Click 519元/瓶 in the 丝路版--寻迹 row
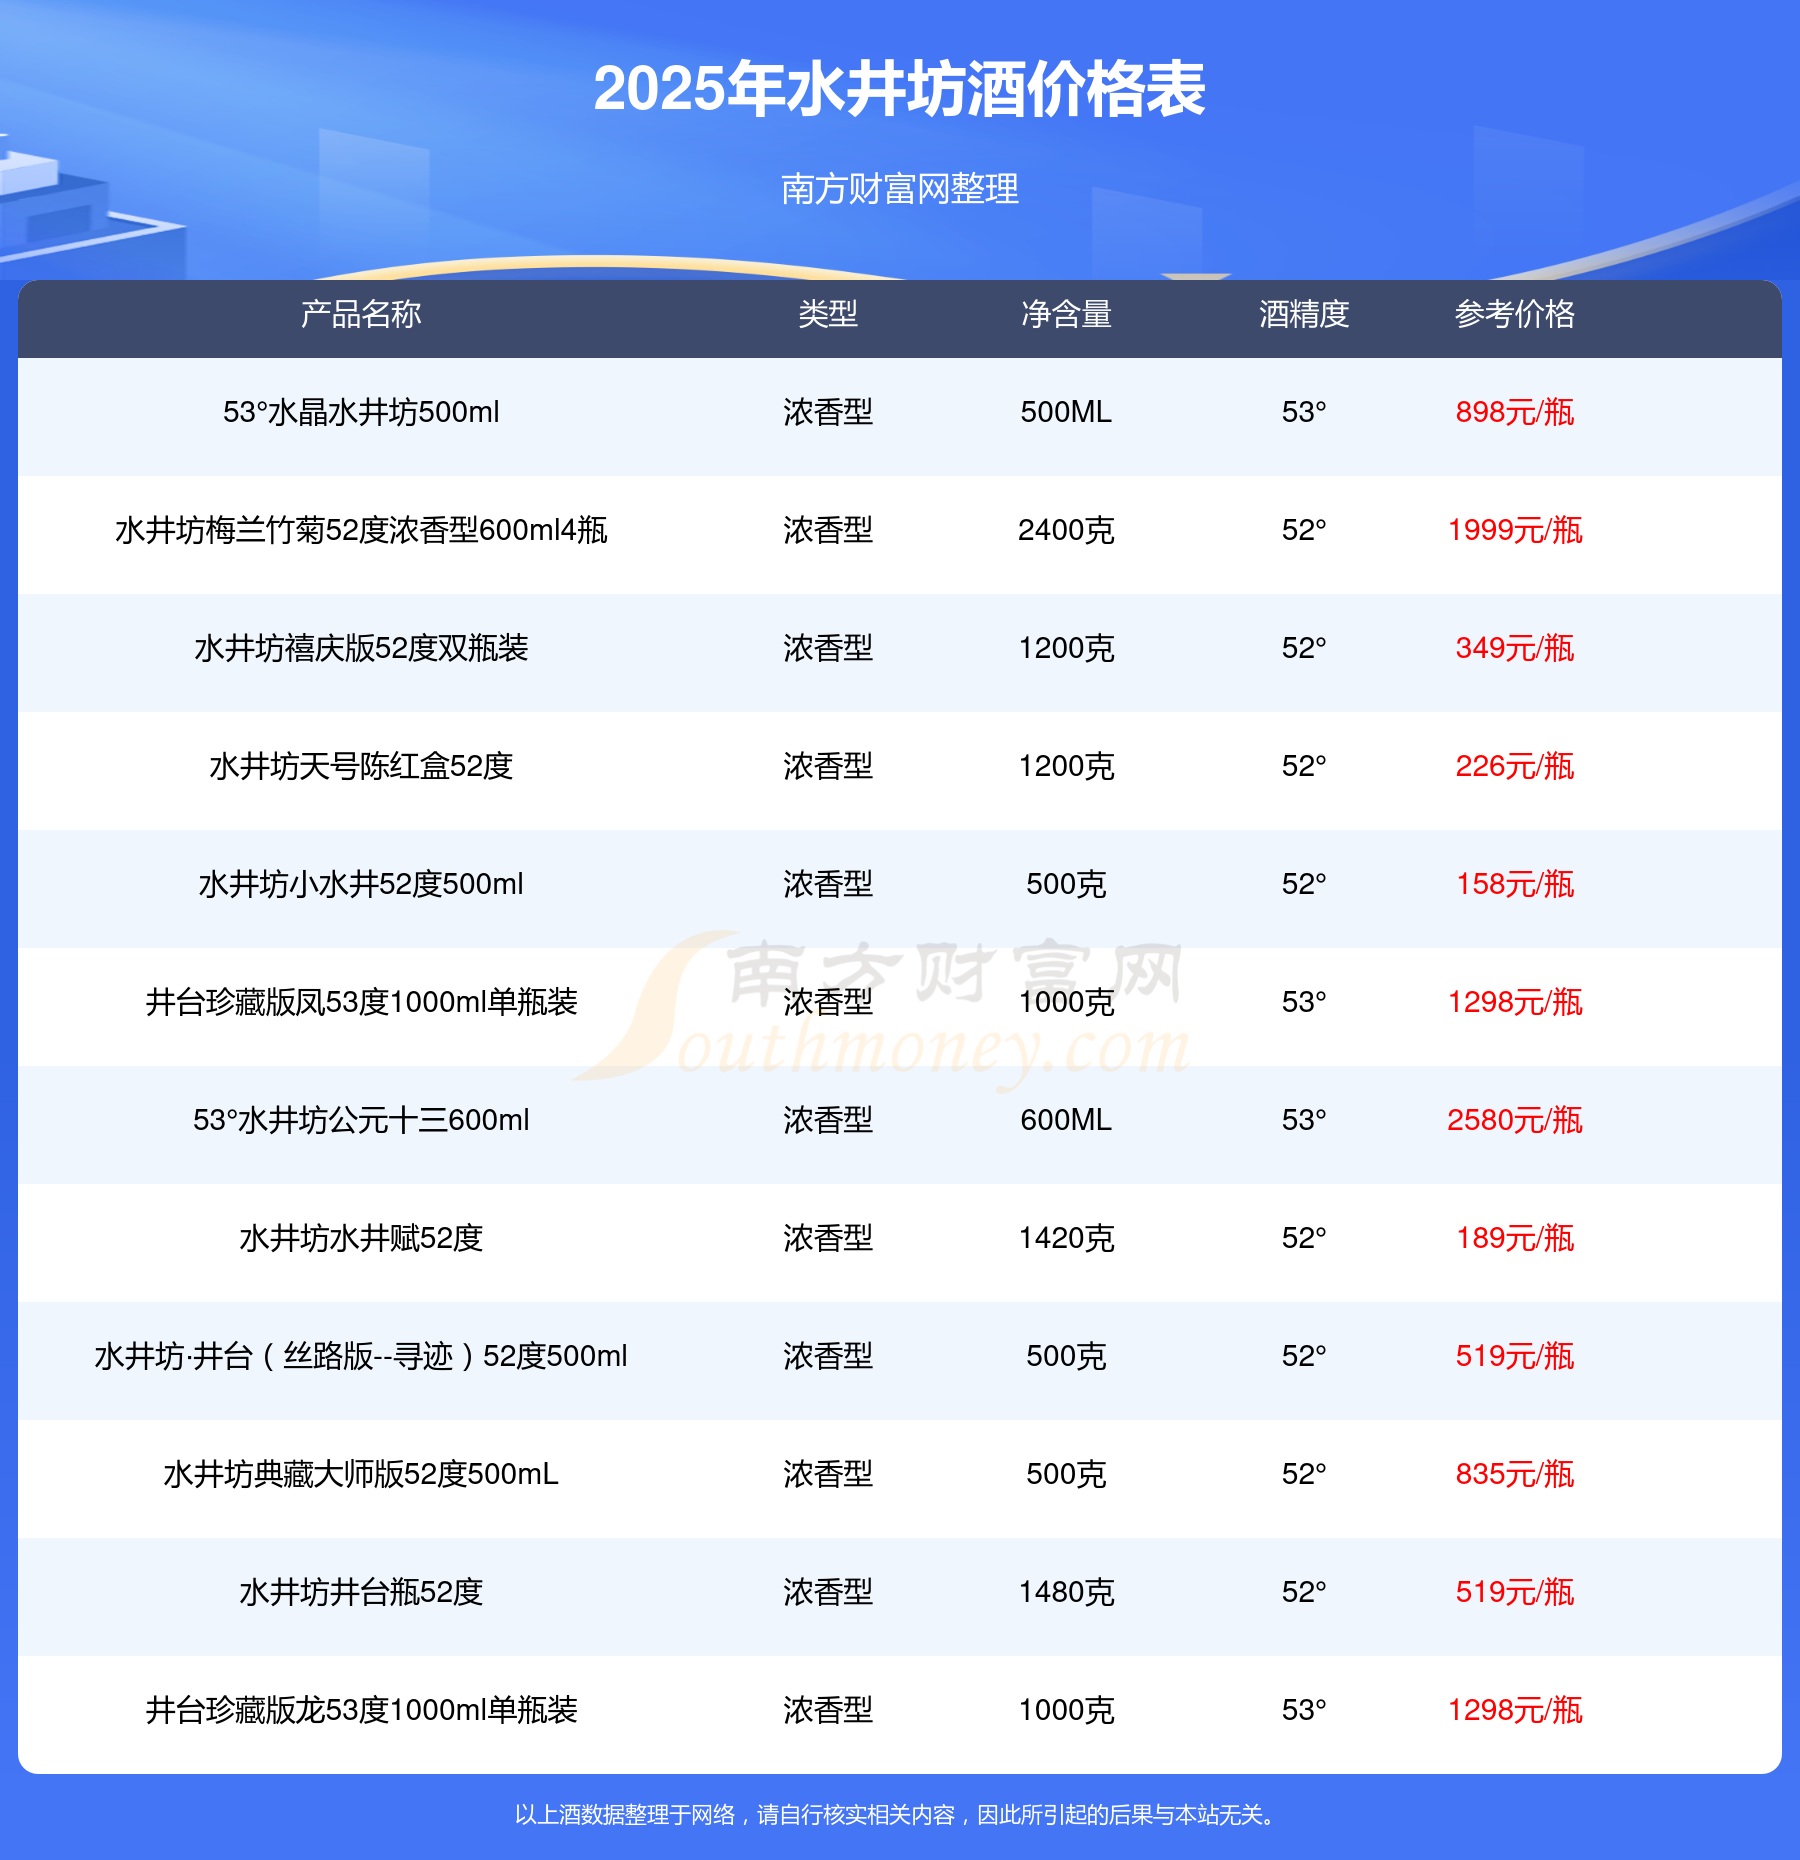Viewport: 1800px width, 1860px height. (1515, 1356)
